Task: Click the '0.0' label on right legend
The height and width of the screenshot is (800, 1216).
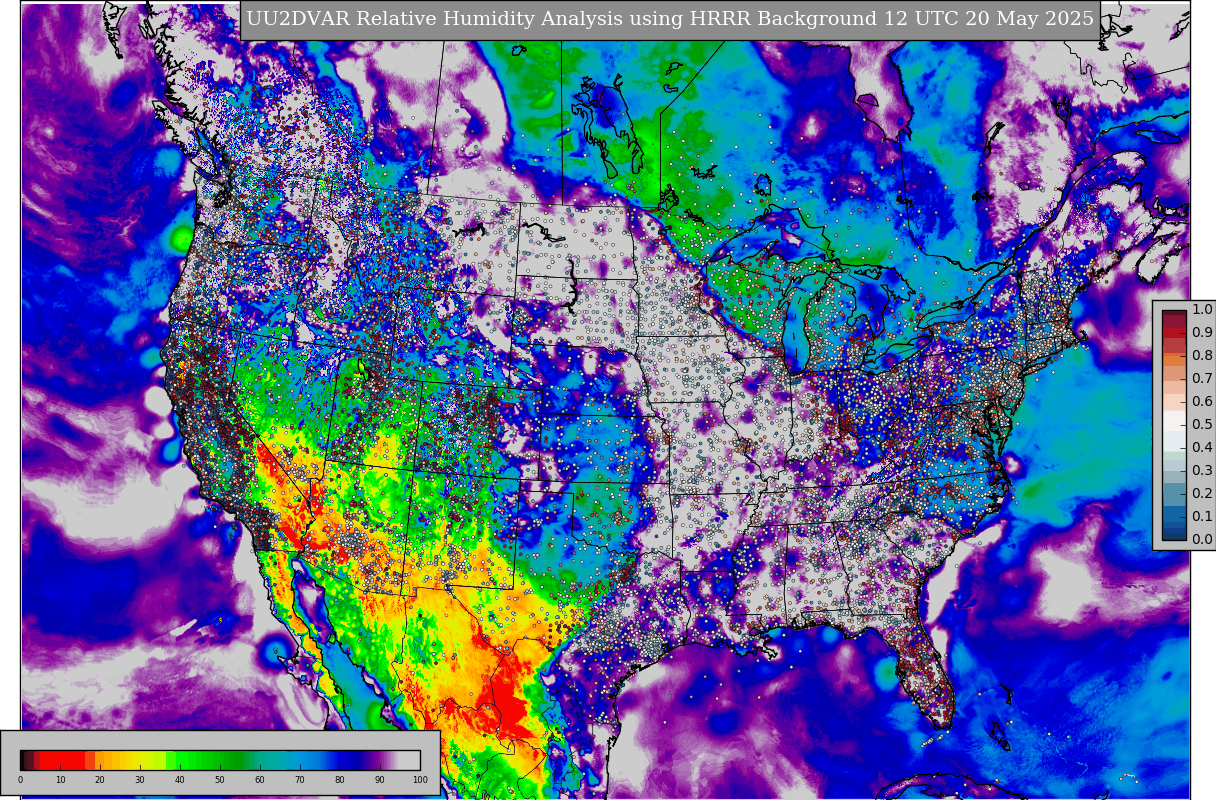Action: (1201, 539)
